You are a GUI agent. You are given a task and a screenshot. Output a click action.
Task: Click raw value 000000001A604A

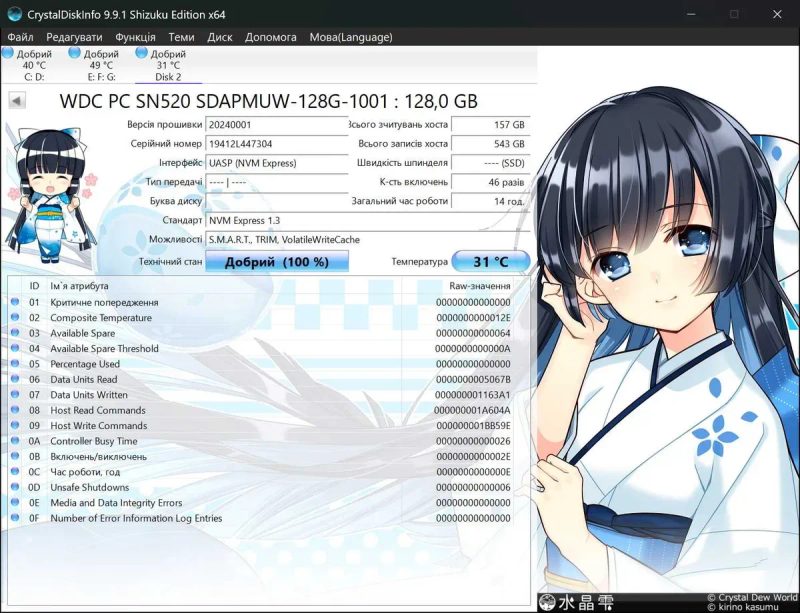[472, 410]
